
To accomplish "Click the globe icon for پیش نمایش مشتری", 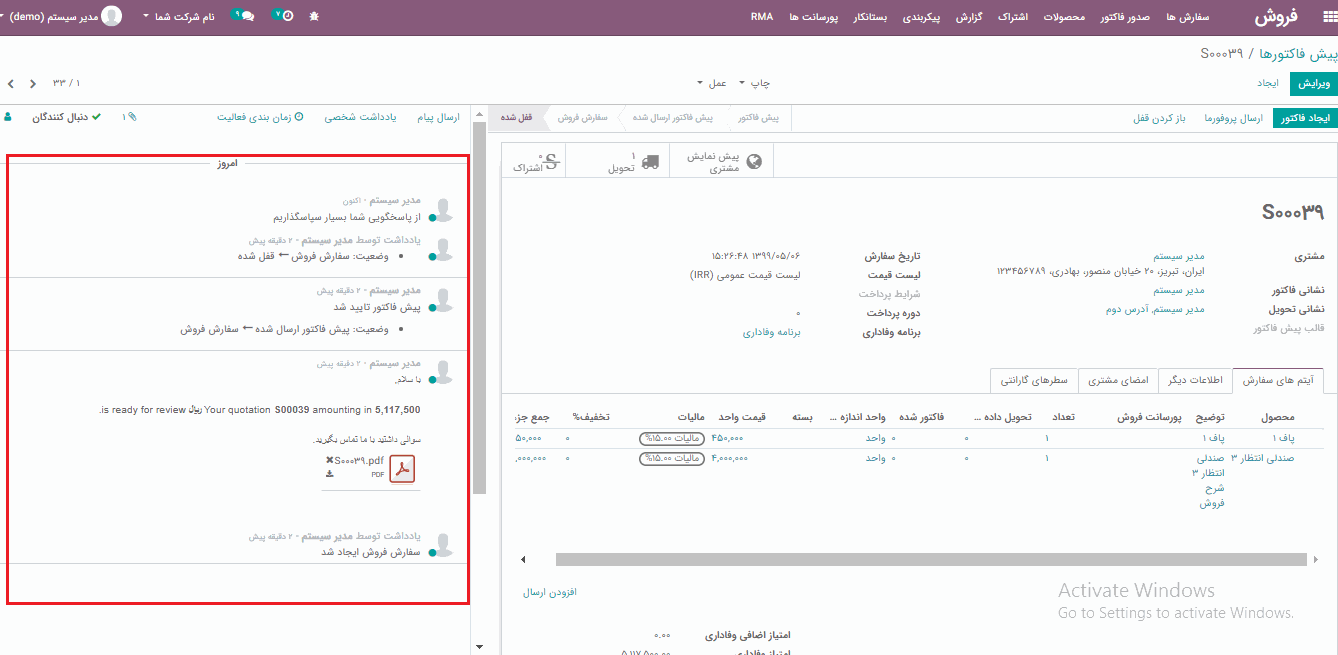I will [x=754, y=162].
